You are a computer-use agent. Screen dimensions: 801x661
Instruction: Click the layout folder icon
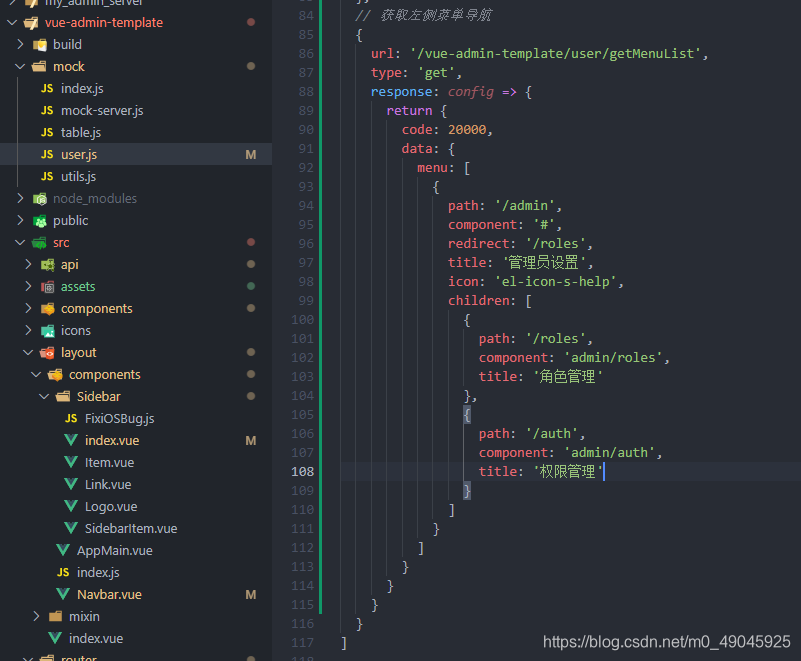coord(48,352)
